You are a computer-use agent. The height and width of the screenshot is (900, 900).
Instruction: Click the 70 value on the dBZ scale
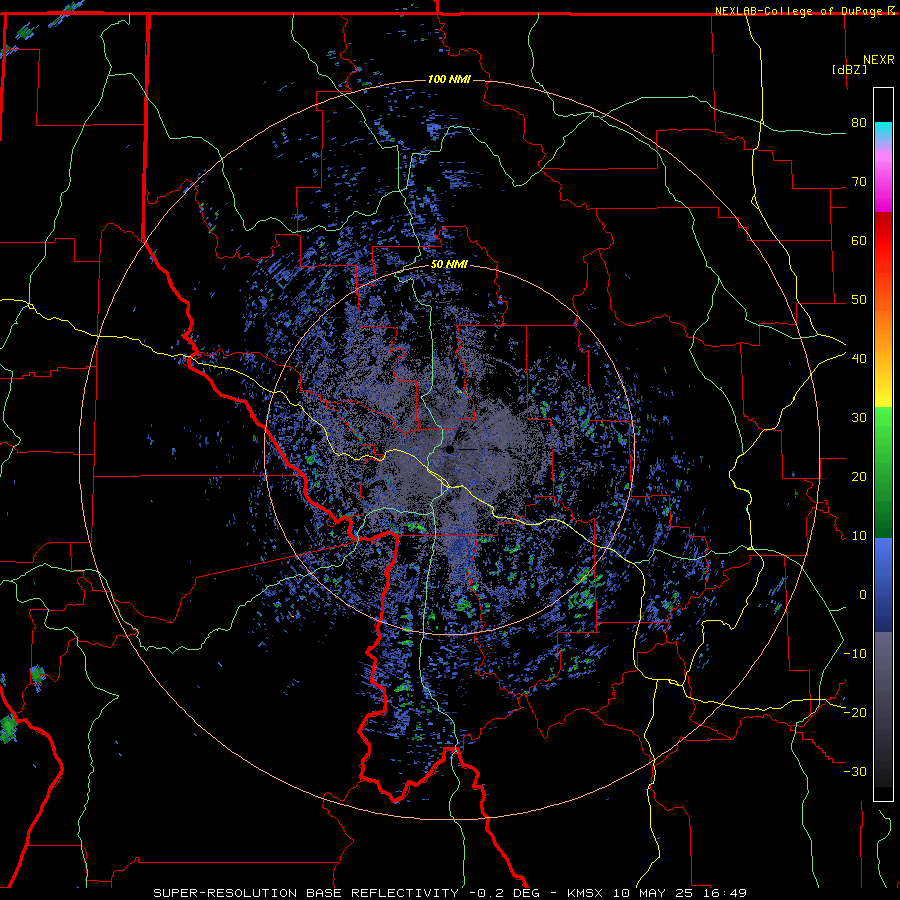point(859,182)
